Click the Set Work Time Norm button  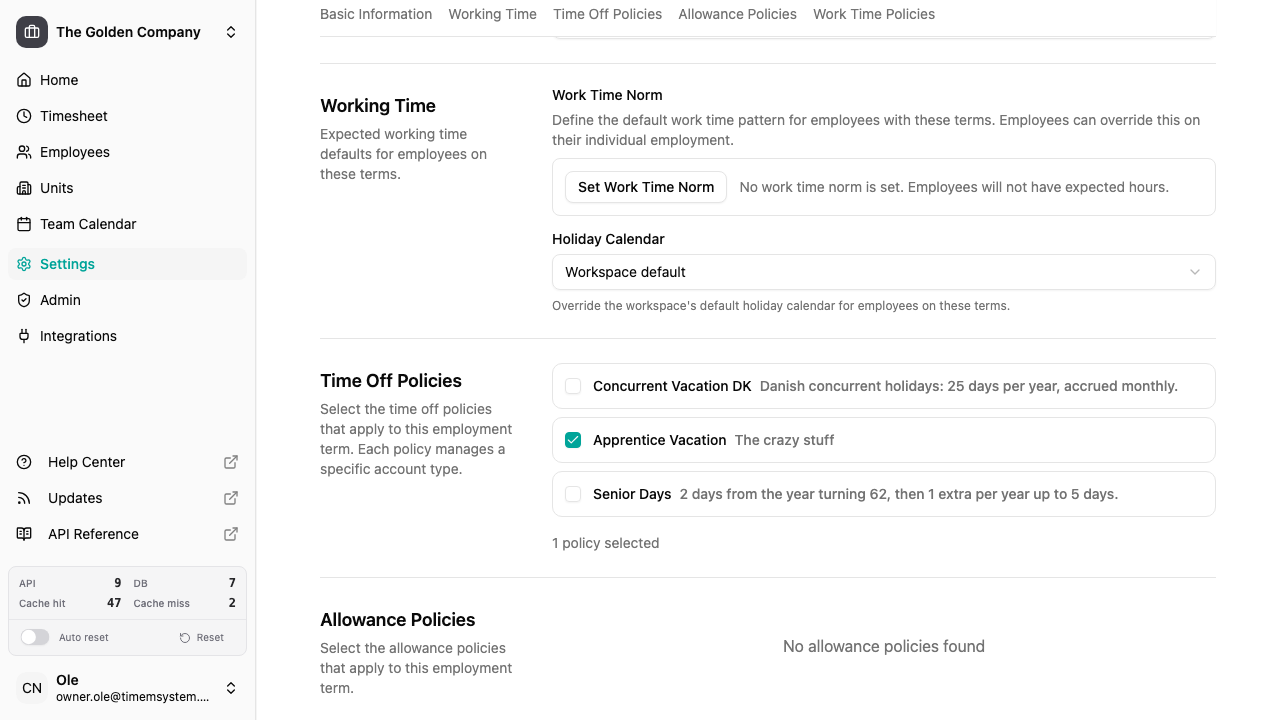tap(645, 186)
